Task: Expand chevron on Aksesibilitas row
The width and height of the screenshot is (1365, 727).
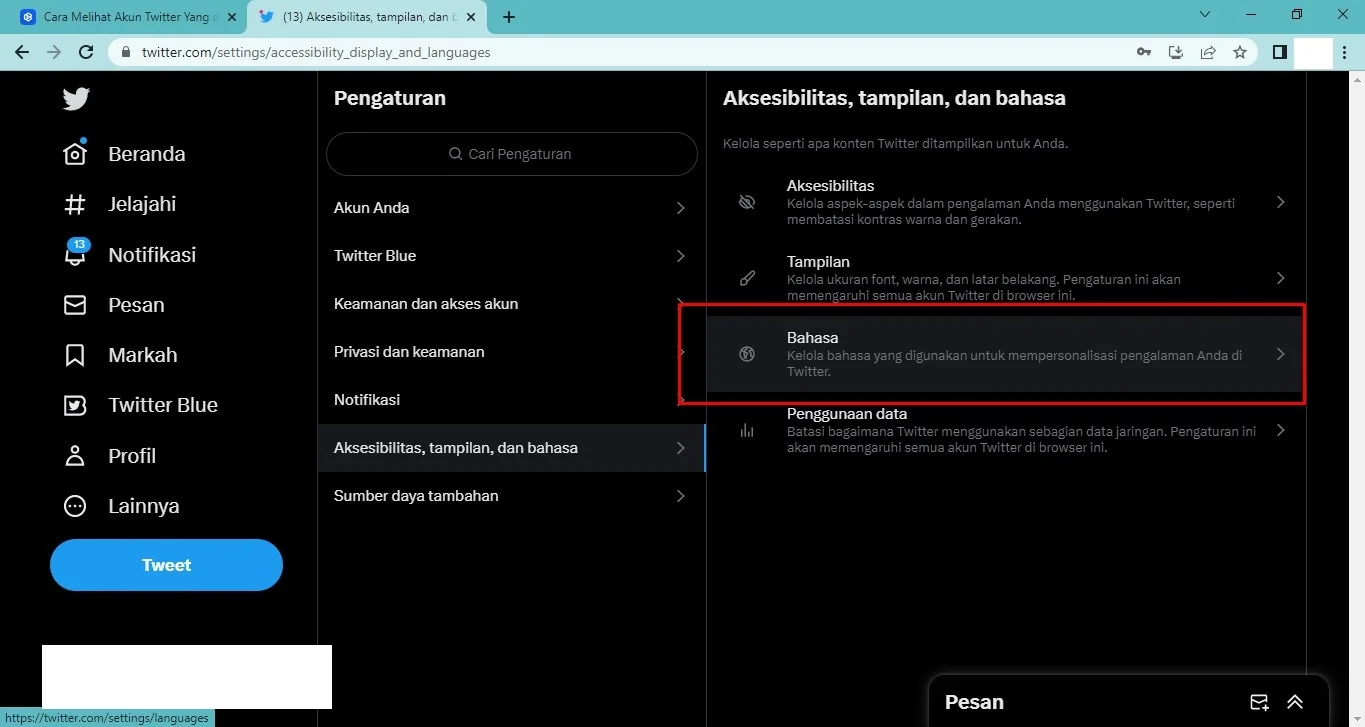Action: click(x=1281, y=202)
